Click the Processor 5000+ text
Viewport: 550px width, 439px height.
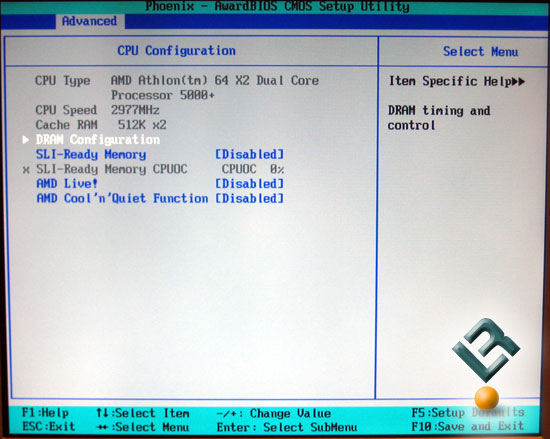click(x=163, y=95)
